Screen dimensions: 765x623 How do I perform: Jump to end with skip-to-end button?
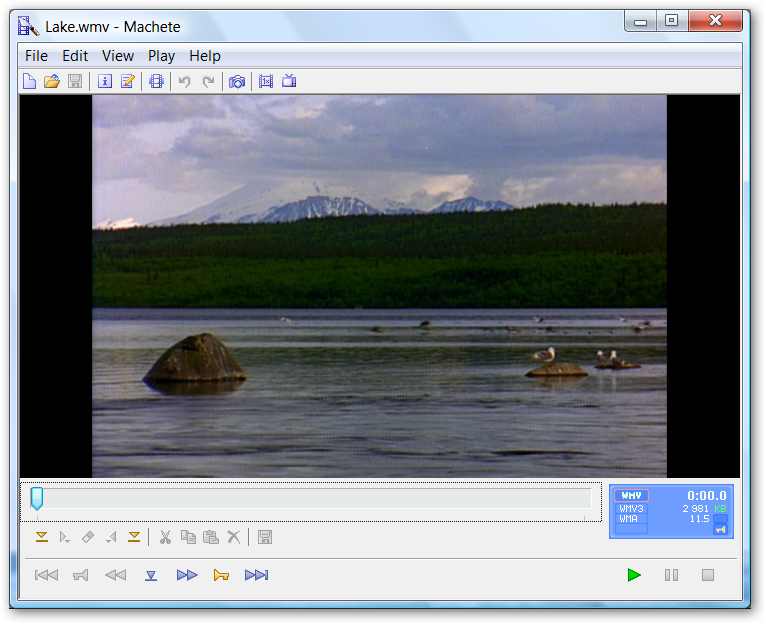point(257,575)
